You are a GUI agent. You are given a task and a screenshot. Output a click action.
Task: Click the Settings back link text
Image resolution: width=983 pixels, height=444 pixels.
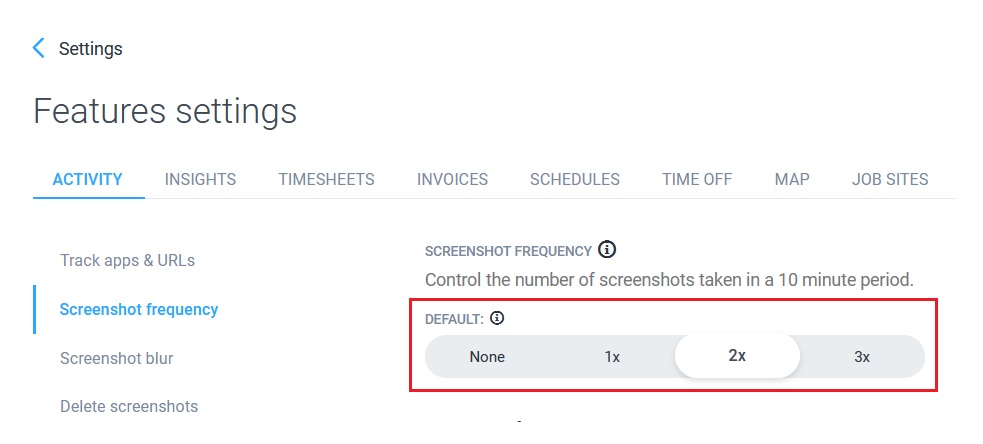click(91, 48)
